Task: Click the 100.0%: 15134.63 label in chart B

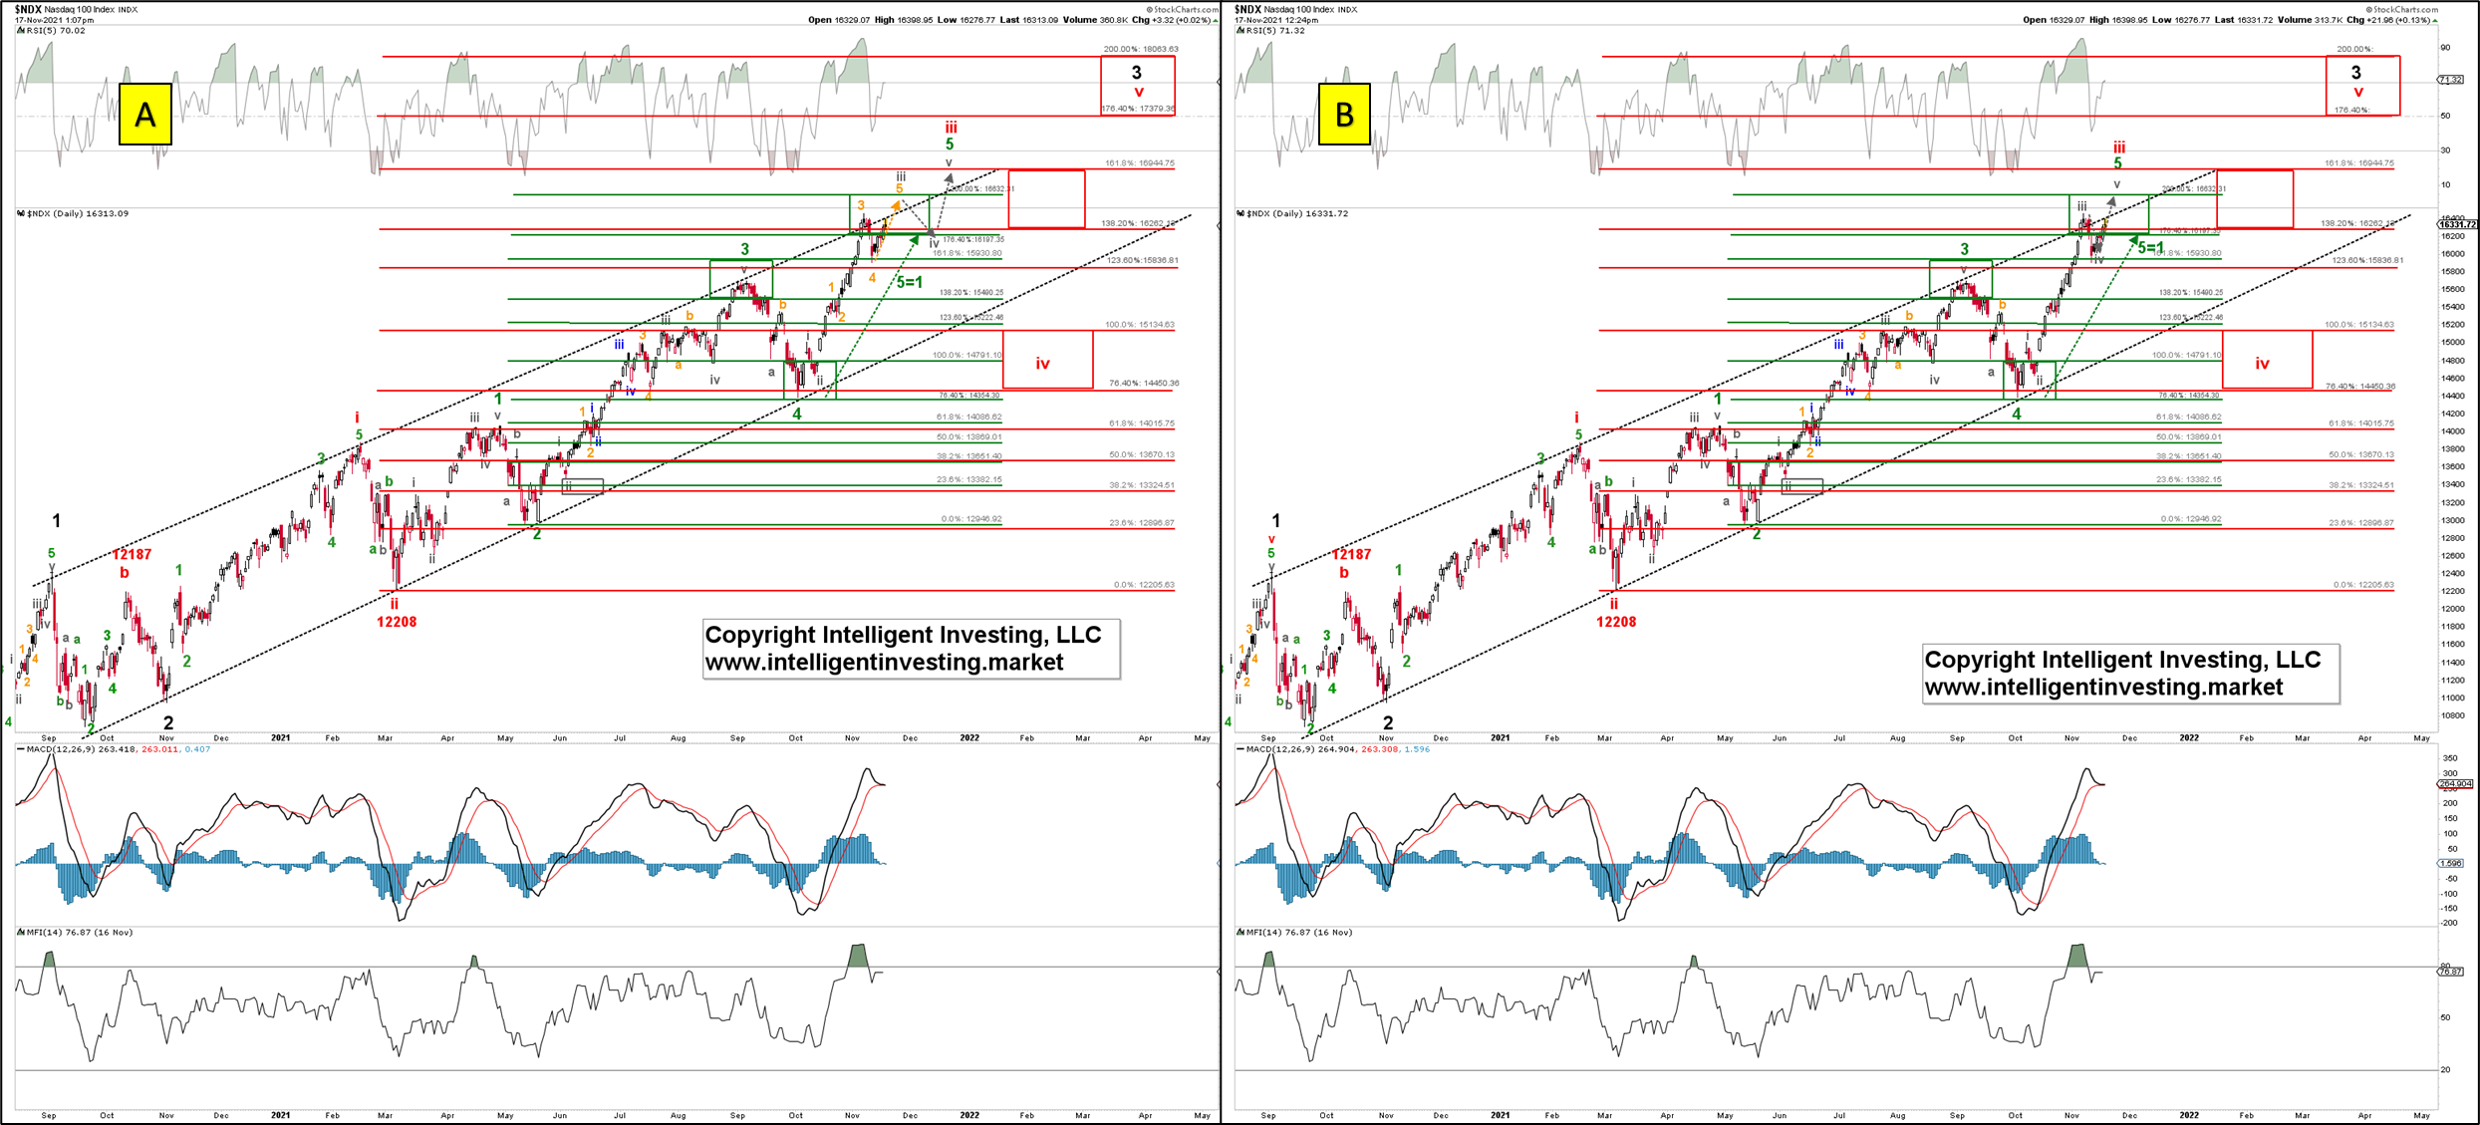Action: [x=2359, y=325]
